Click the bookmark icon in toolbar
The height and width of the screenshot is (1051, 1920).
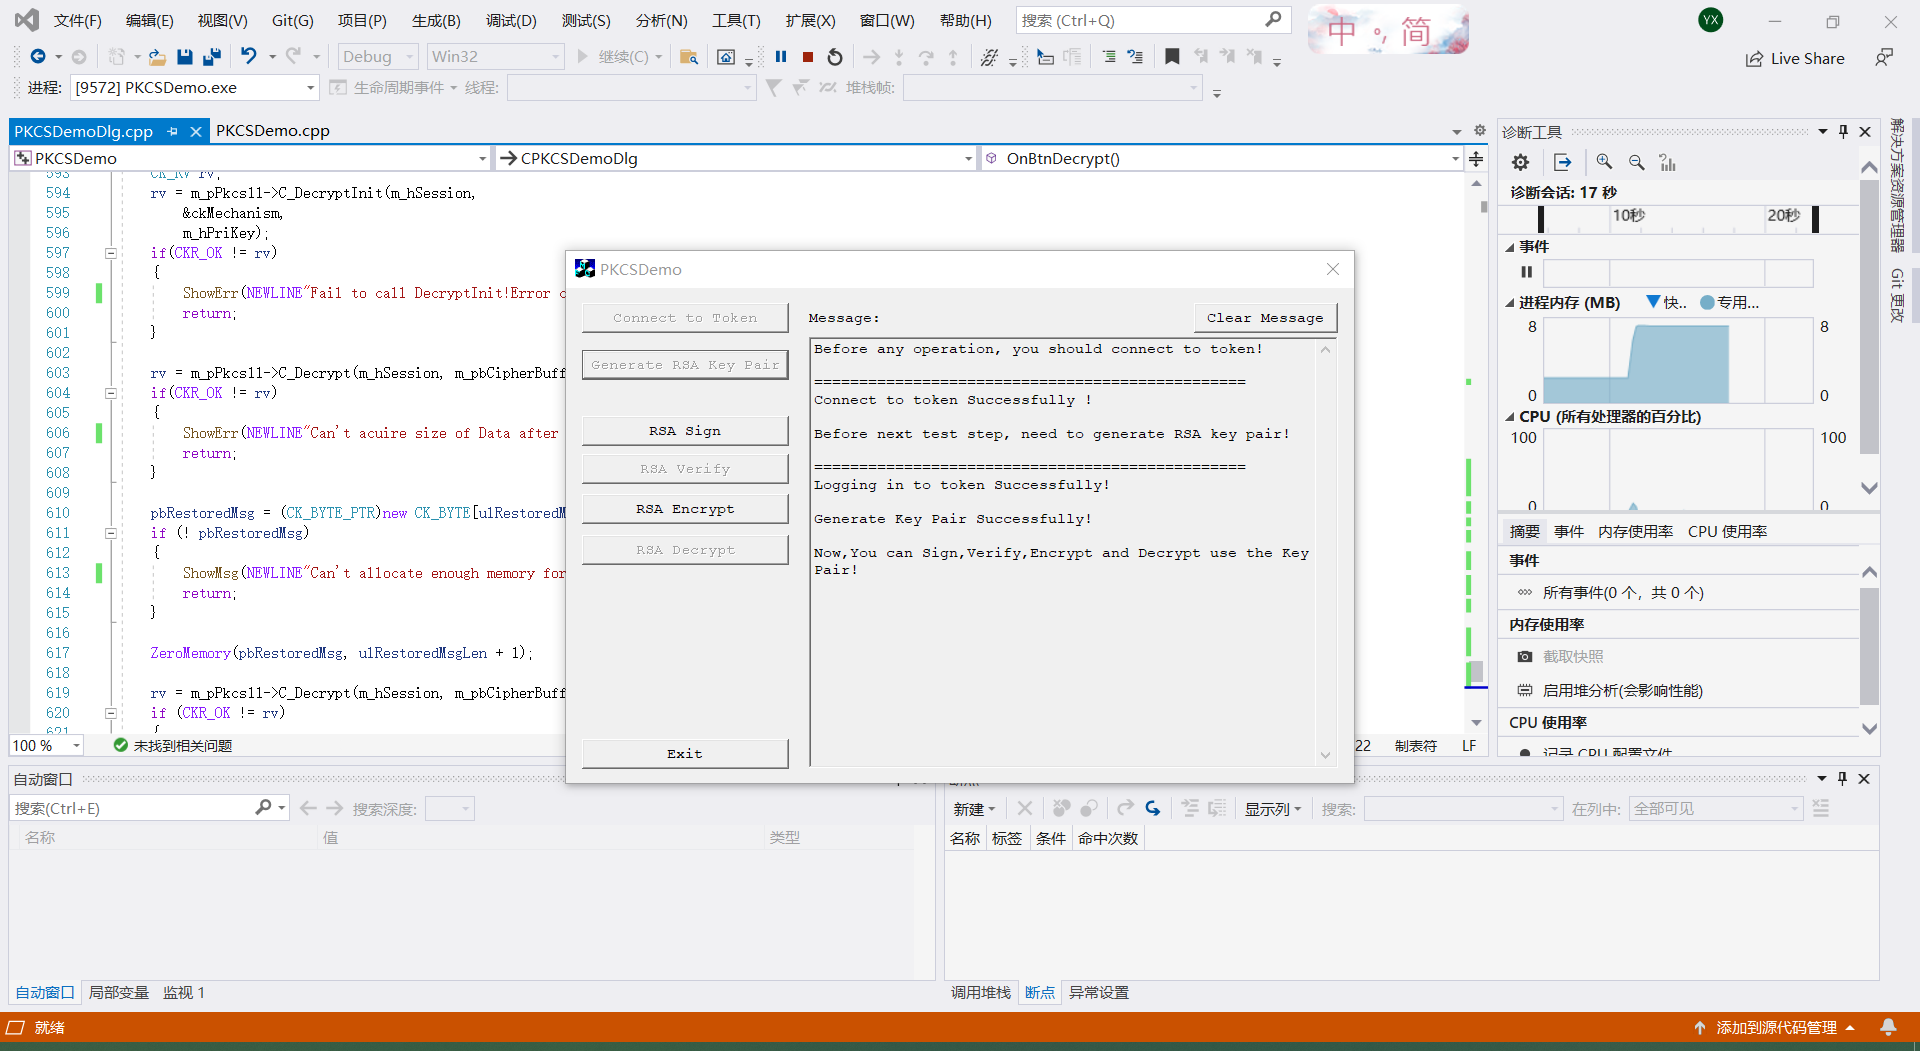(x=1172, y=57)
